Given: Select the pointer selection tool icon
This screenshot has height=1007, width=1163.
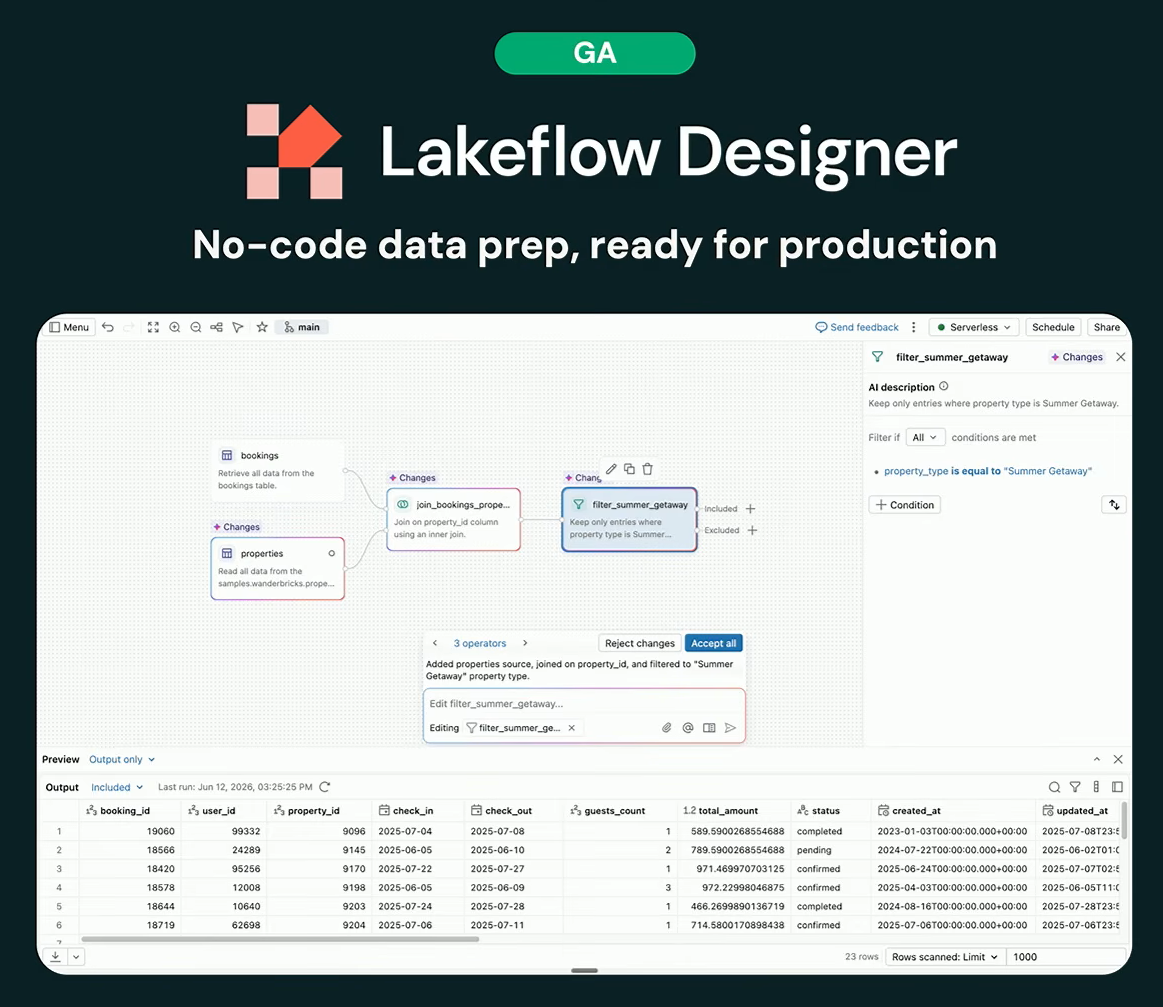Looking at the screenshot, I should pyautogui.click(x=238, y=327).
